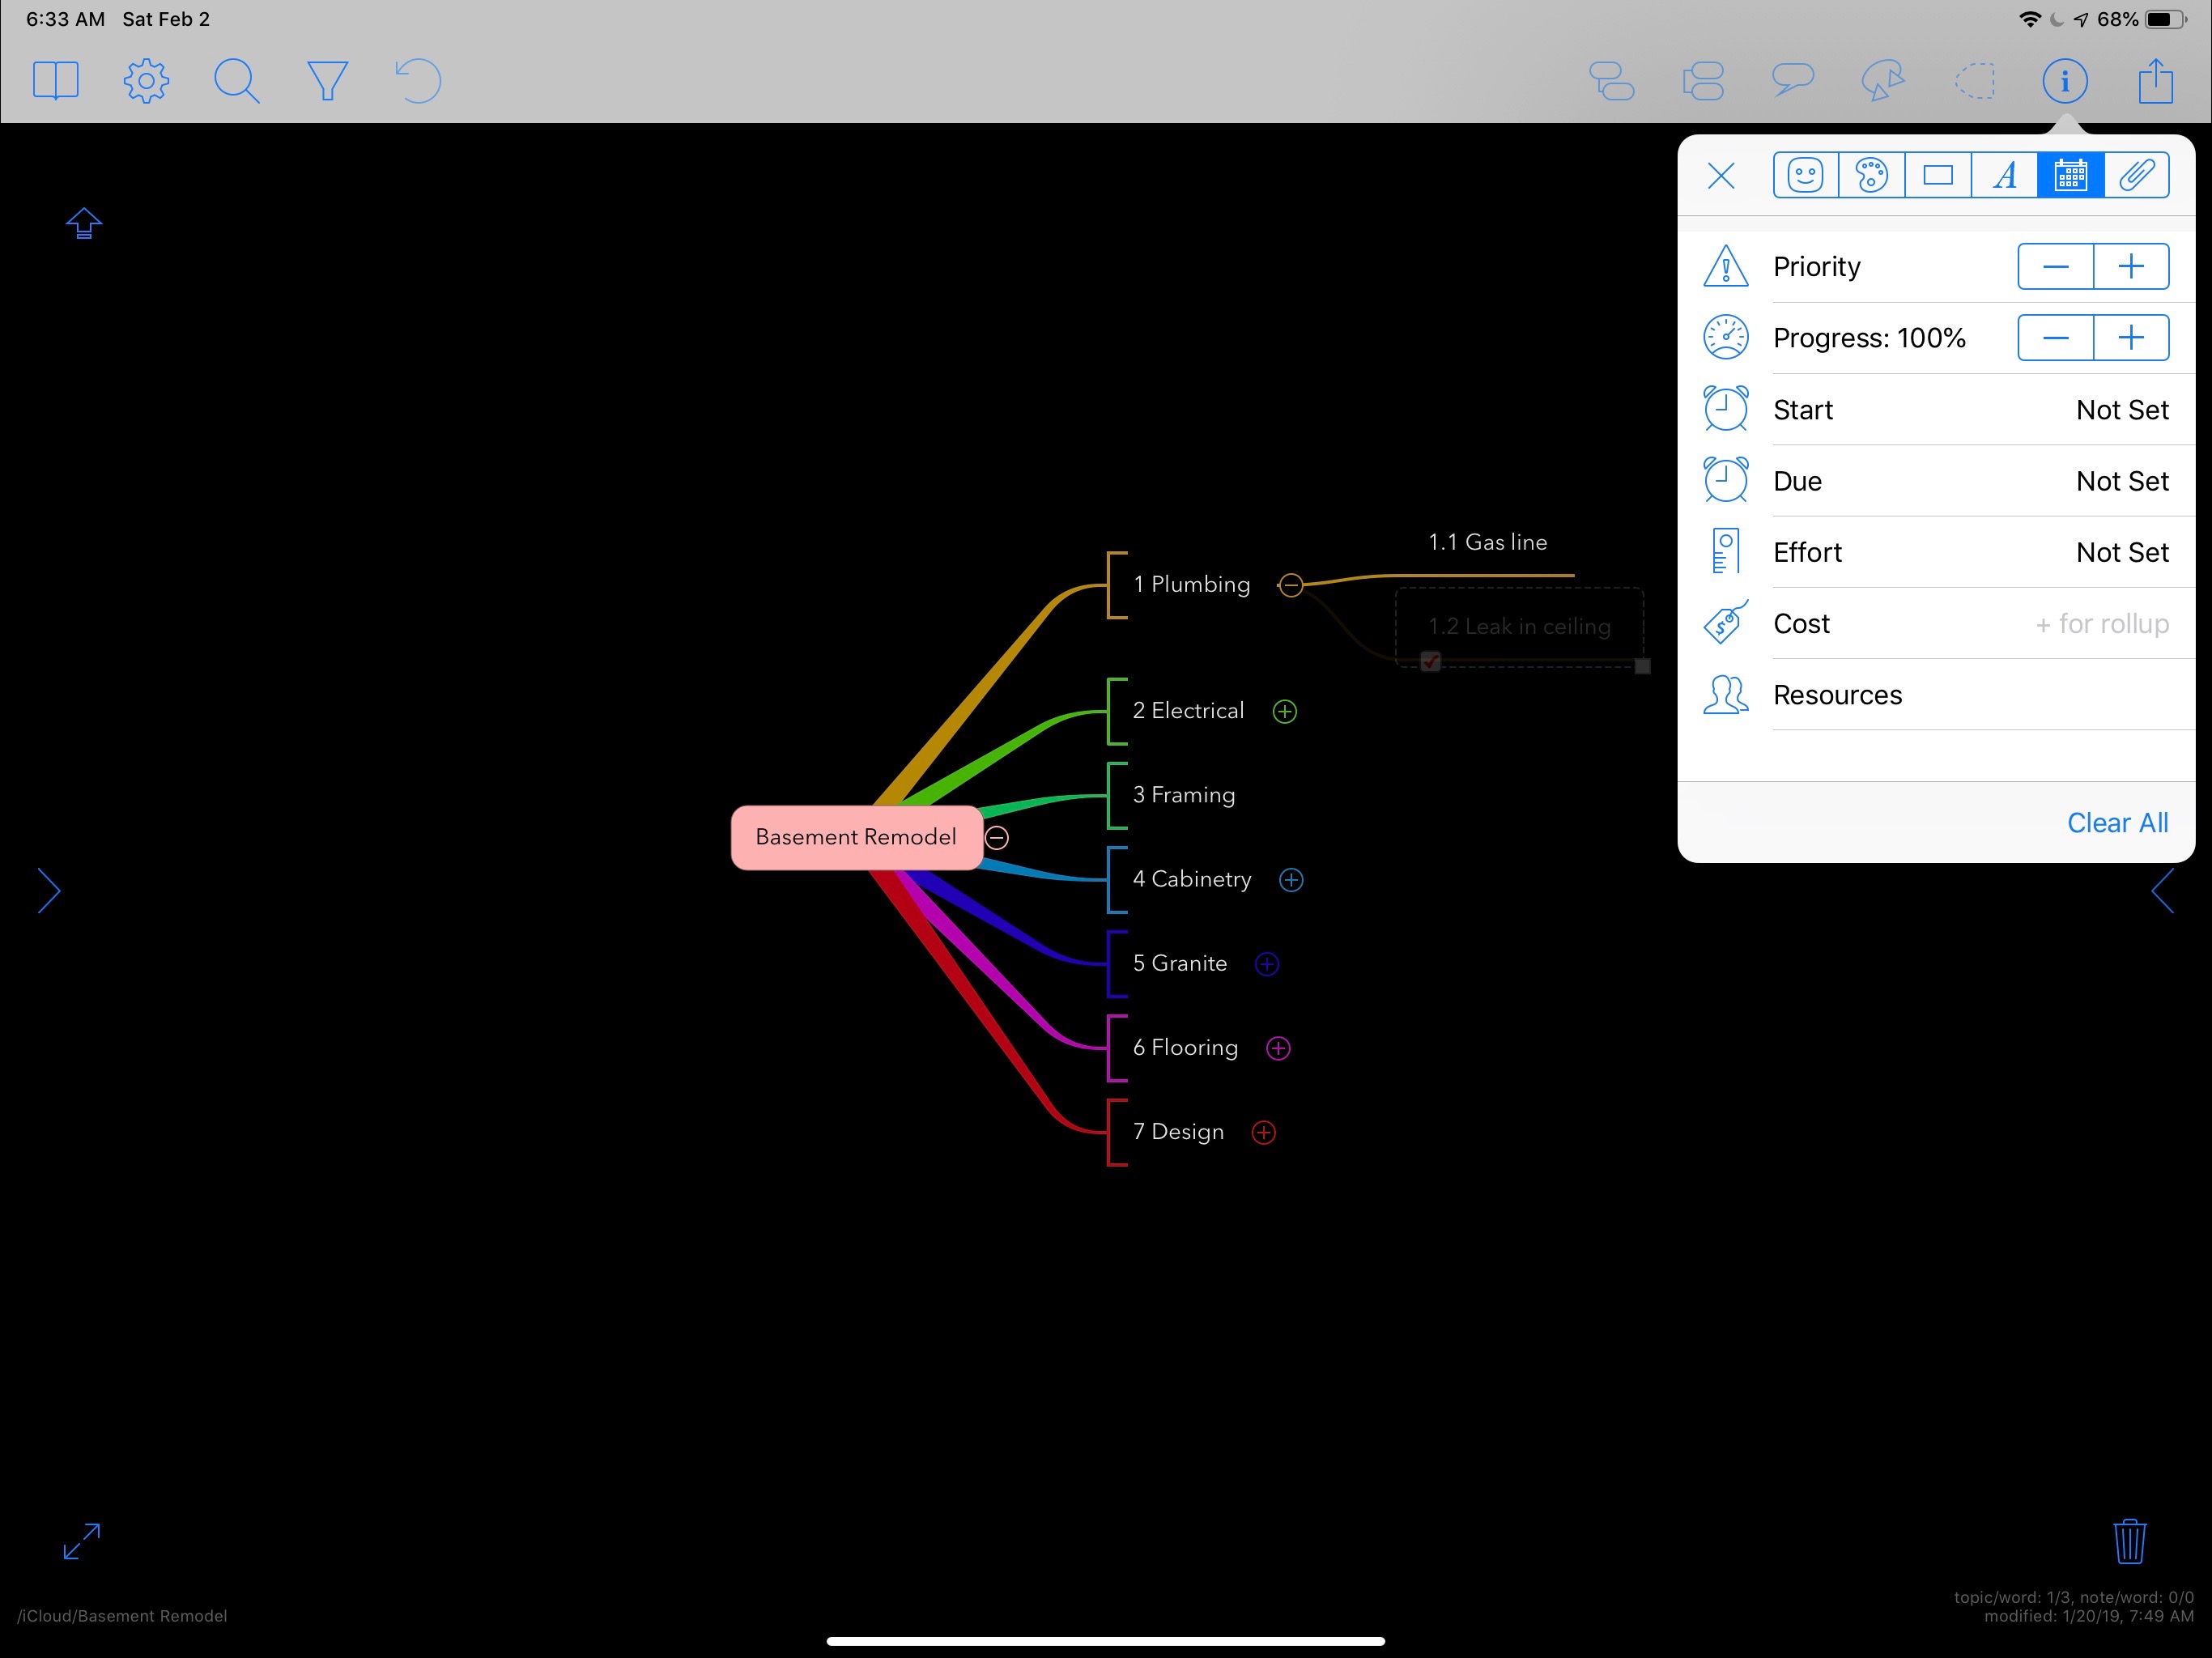Switch to the font style tab

click(x=2004, y=176)
